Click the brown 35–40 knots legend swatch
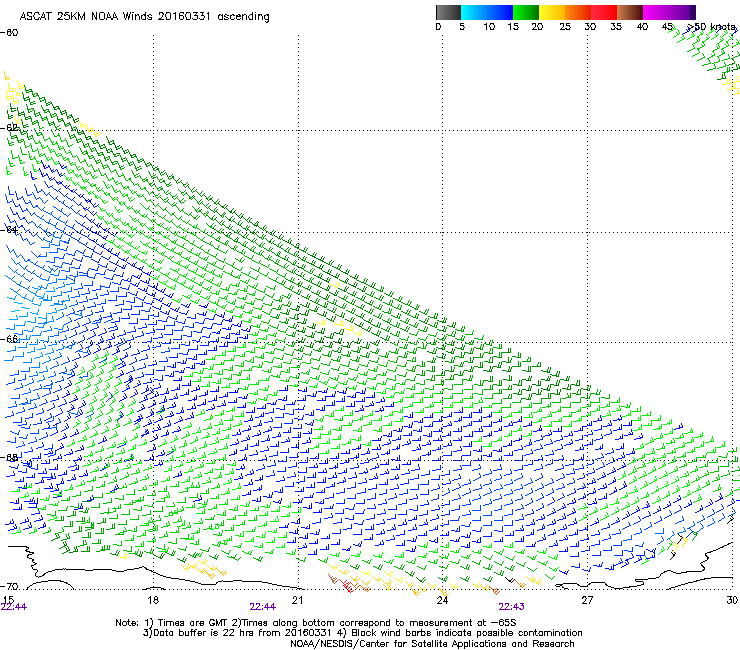This screenshot has width=740, height=650. 630,12
